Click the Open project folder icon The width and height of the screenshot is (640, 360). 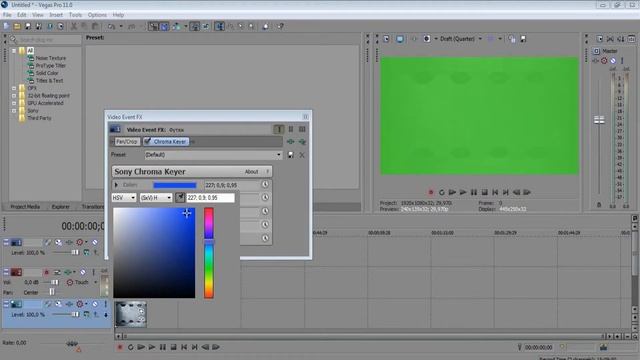tap(17, 26)
